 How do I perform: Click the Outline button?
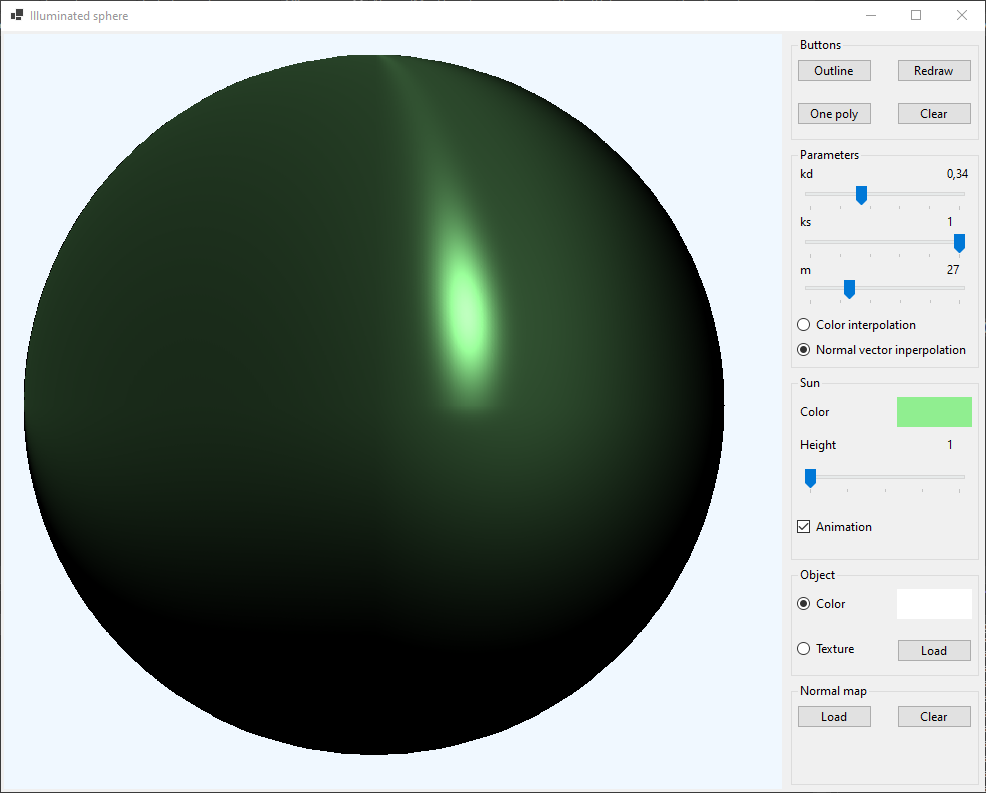834,71
